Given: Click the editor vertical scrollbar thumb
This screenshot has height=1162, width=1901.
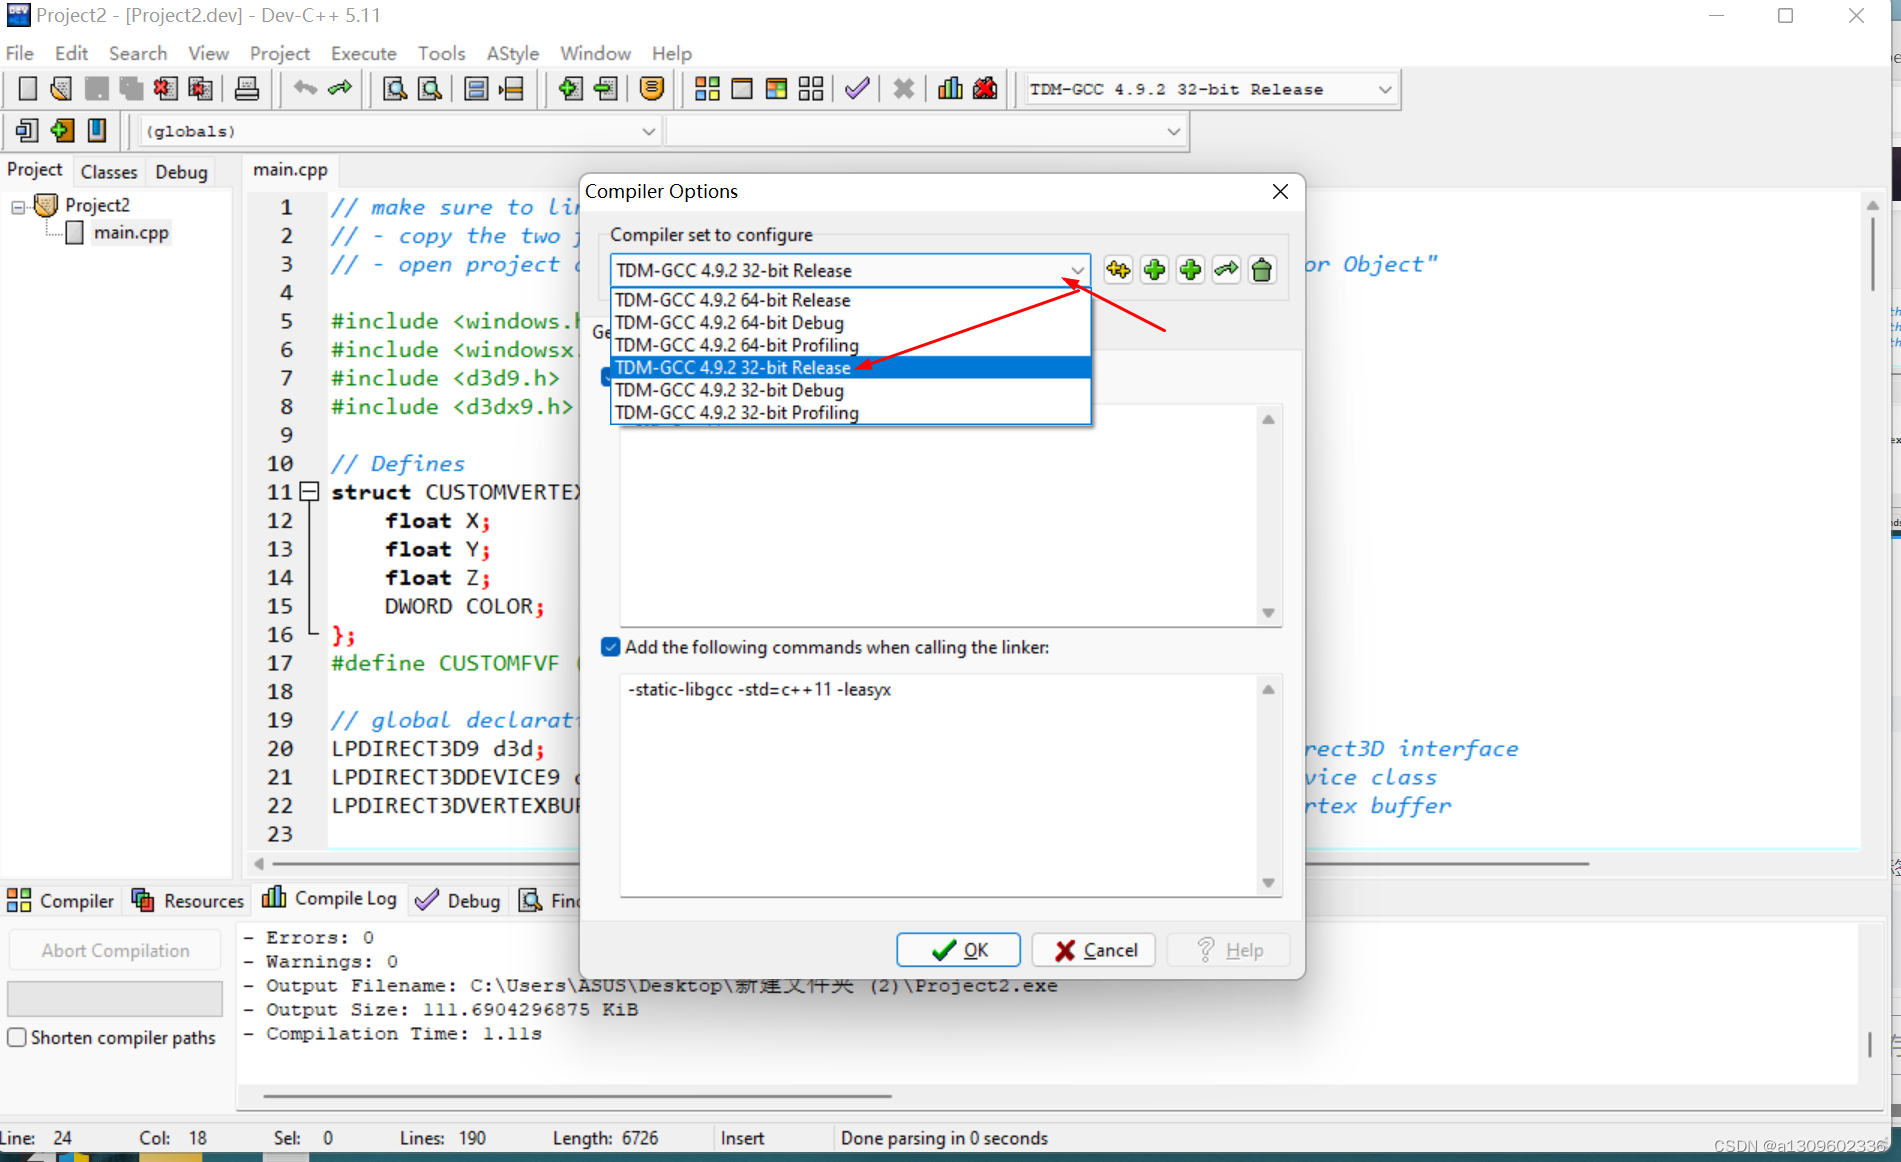Looking at the screenshot, I should click(1872, 254).
